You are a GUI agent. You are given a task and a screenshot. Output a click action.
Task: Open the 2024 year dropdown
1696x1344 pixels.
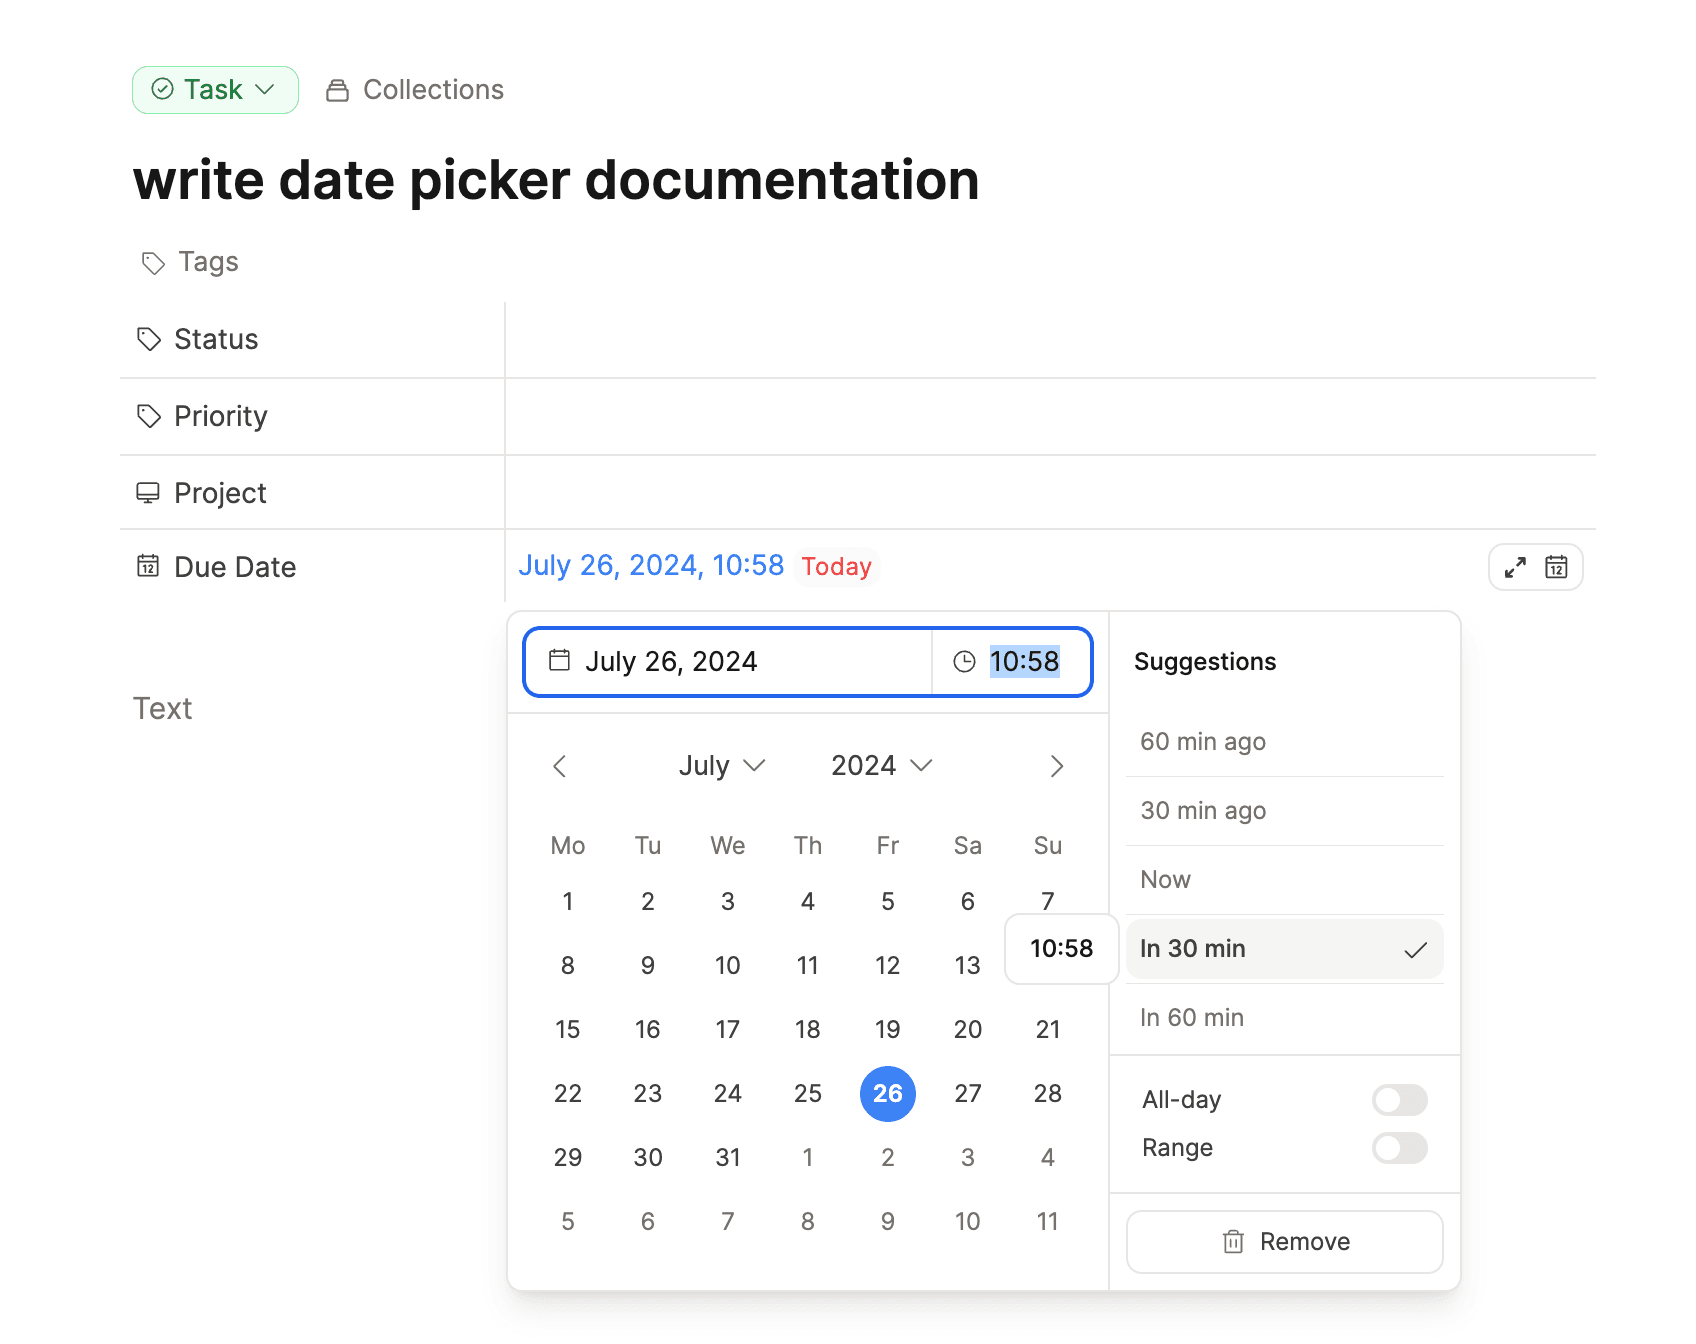(879, 765)
